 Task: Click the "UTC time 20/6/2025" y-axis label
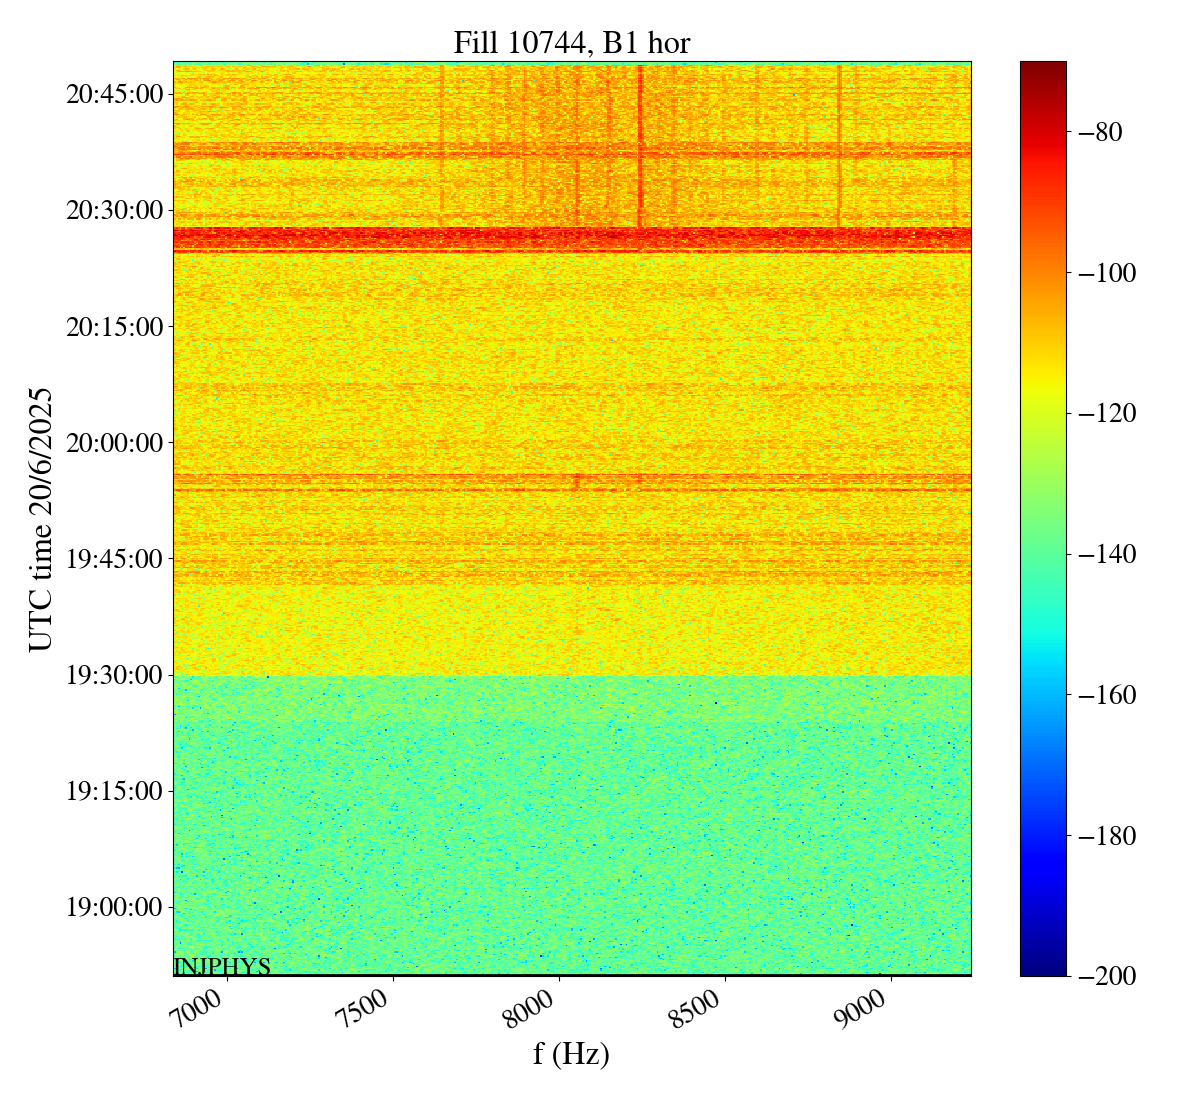[41, 519]
